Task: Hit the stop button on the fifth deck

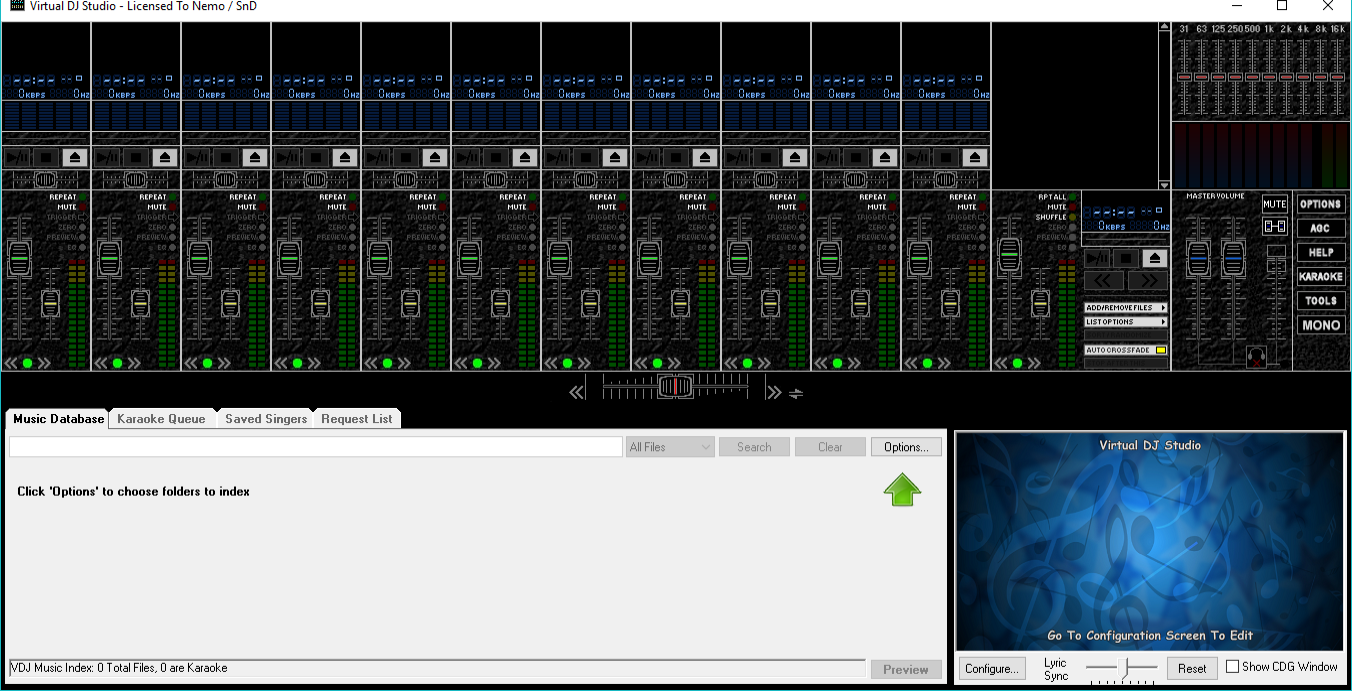Action: [x=405, y=157]
